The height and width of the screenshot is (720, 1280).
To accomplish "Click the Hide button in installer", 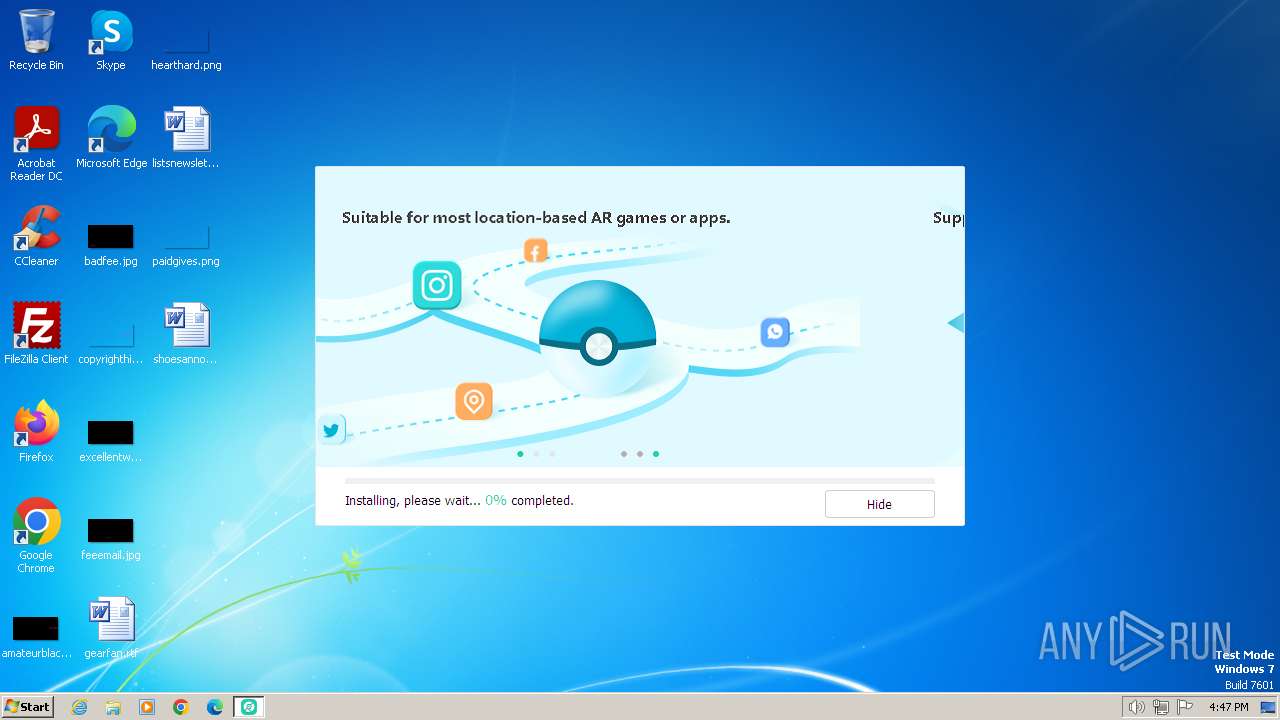I will (879, 504).
